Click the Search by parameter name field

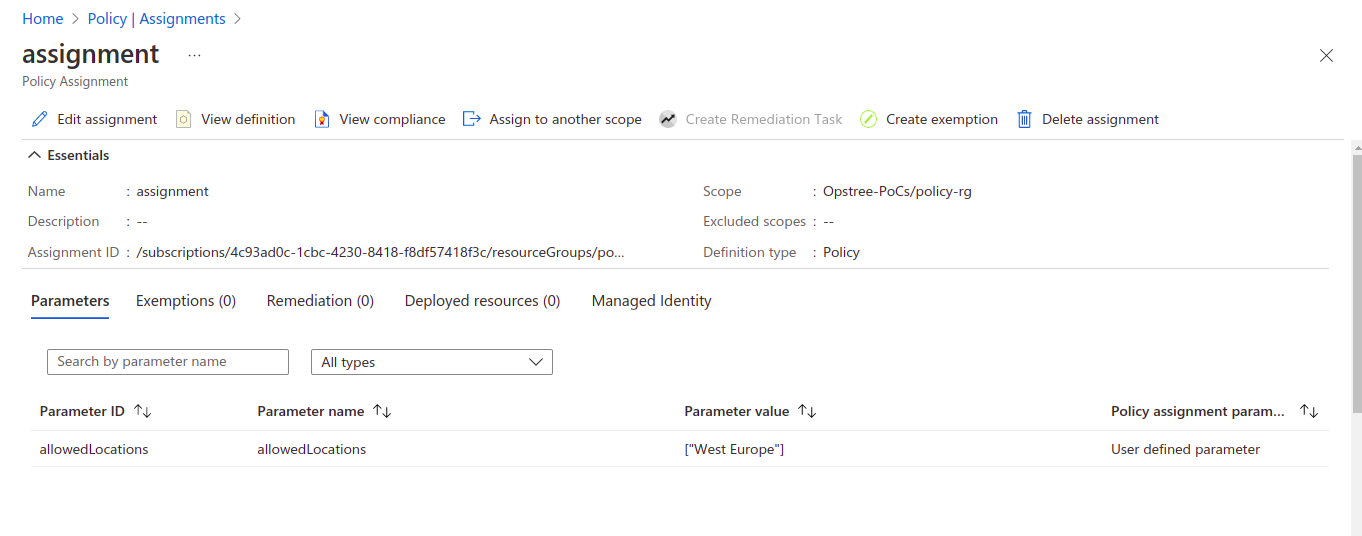[168, 362]
